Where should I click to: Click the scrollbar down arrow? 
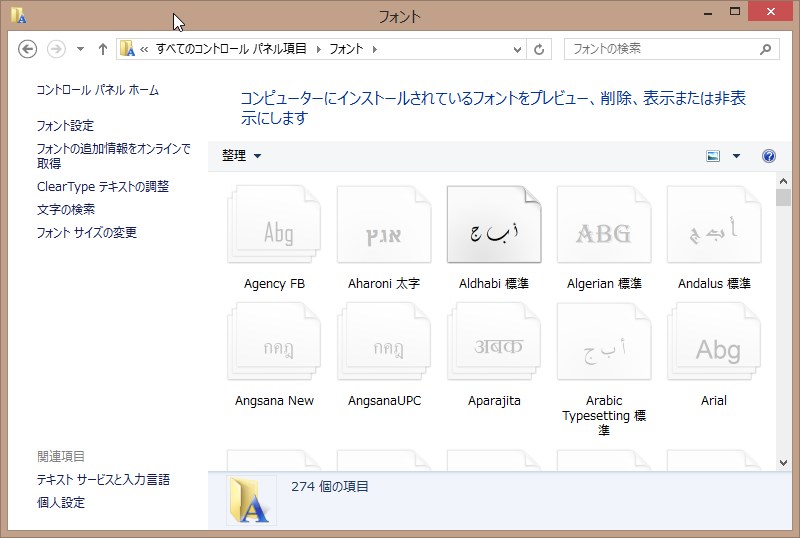coord(784,463)
